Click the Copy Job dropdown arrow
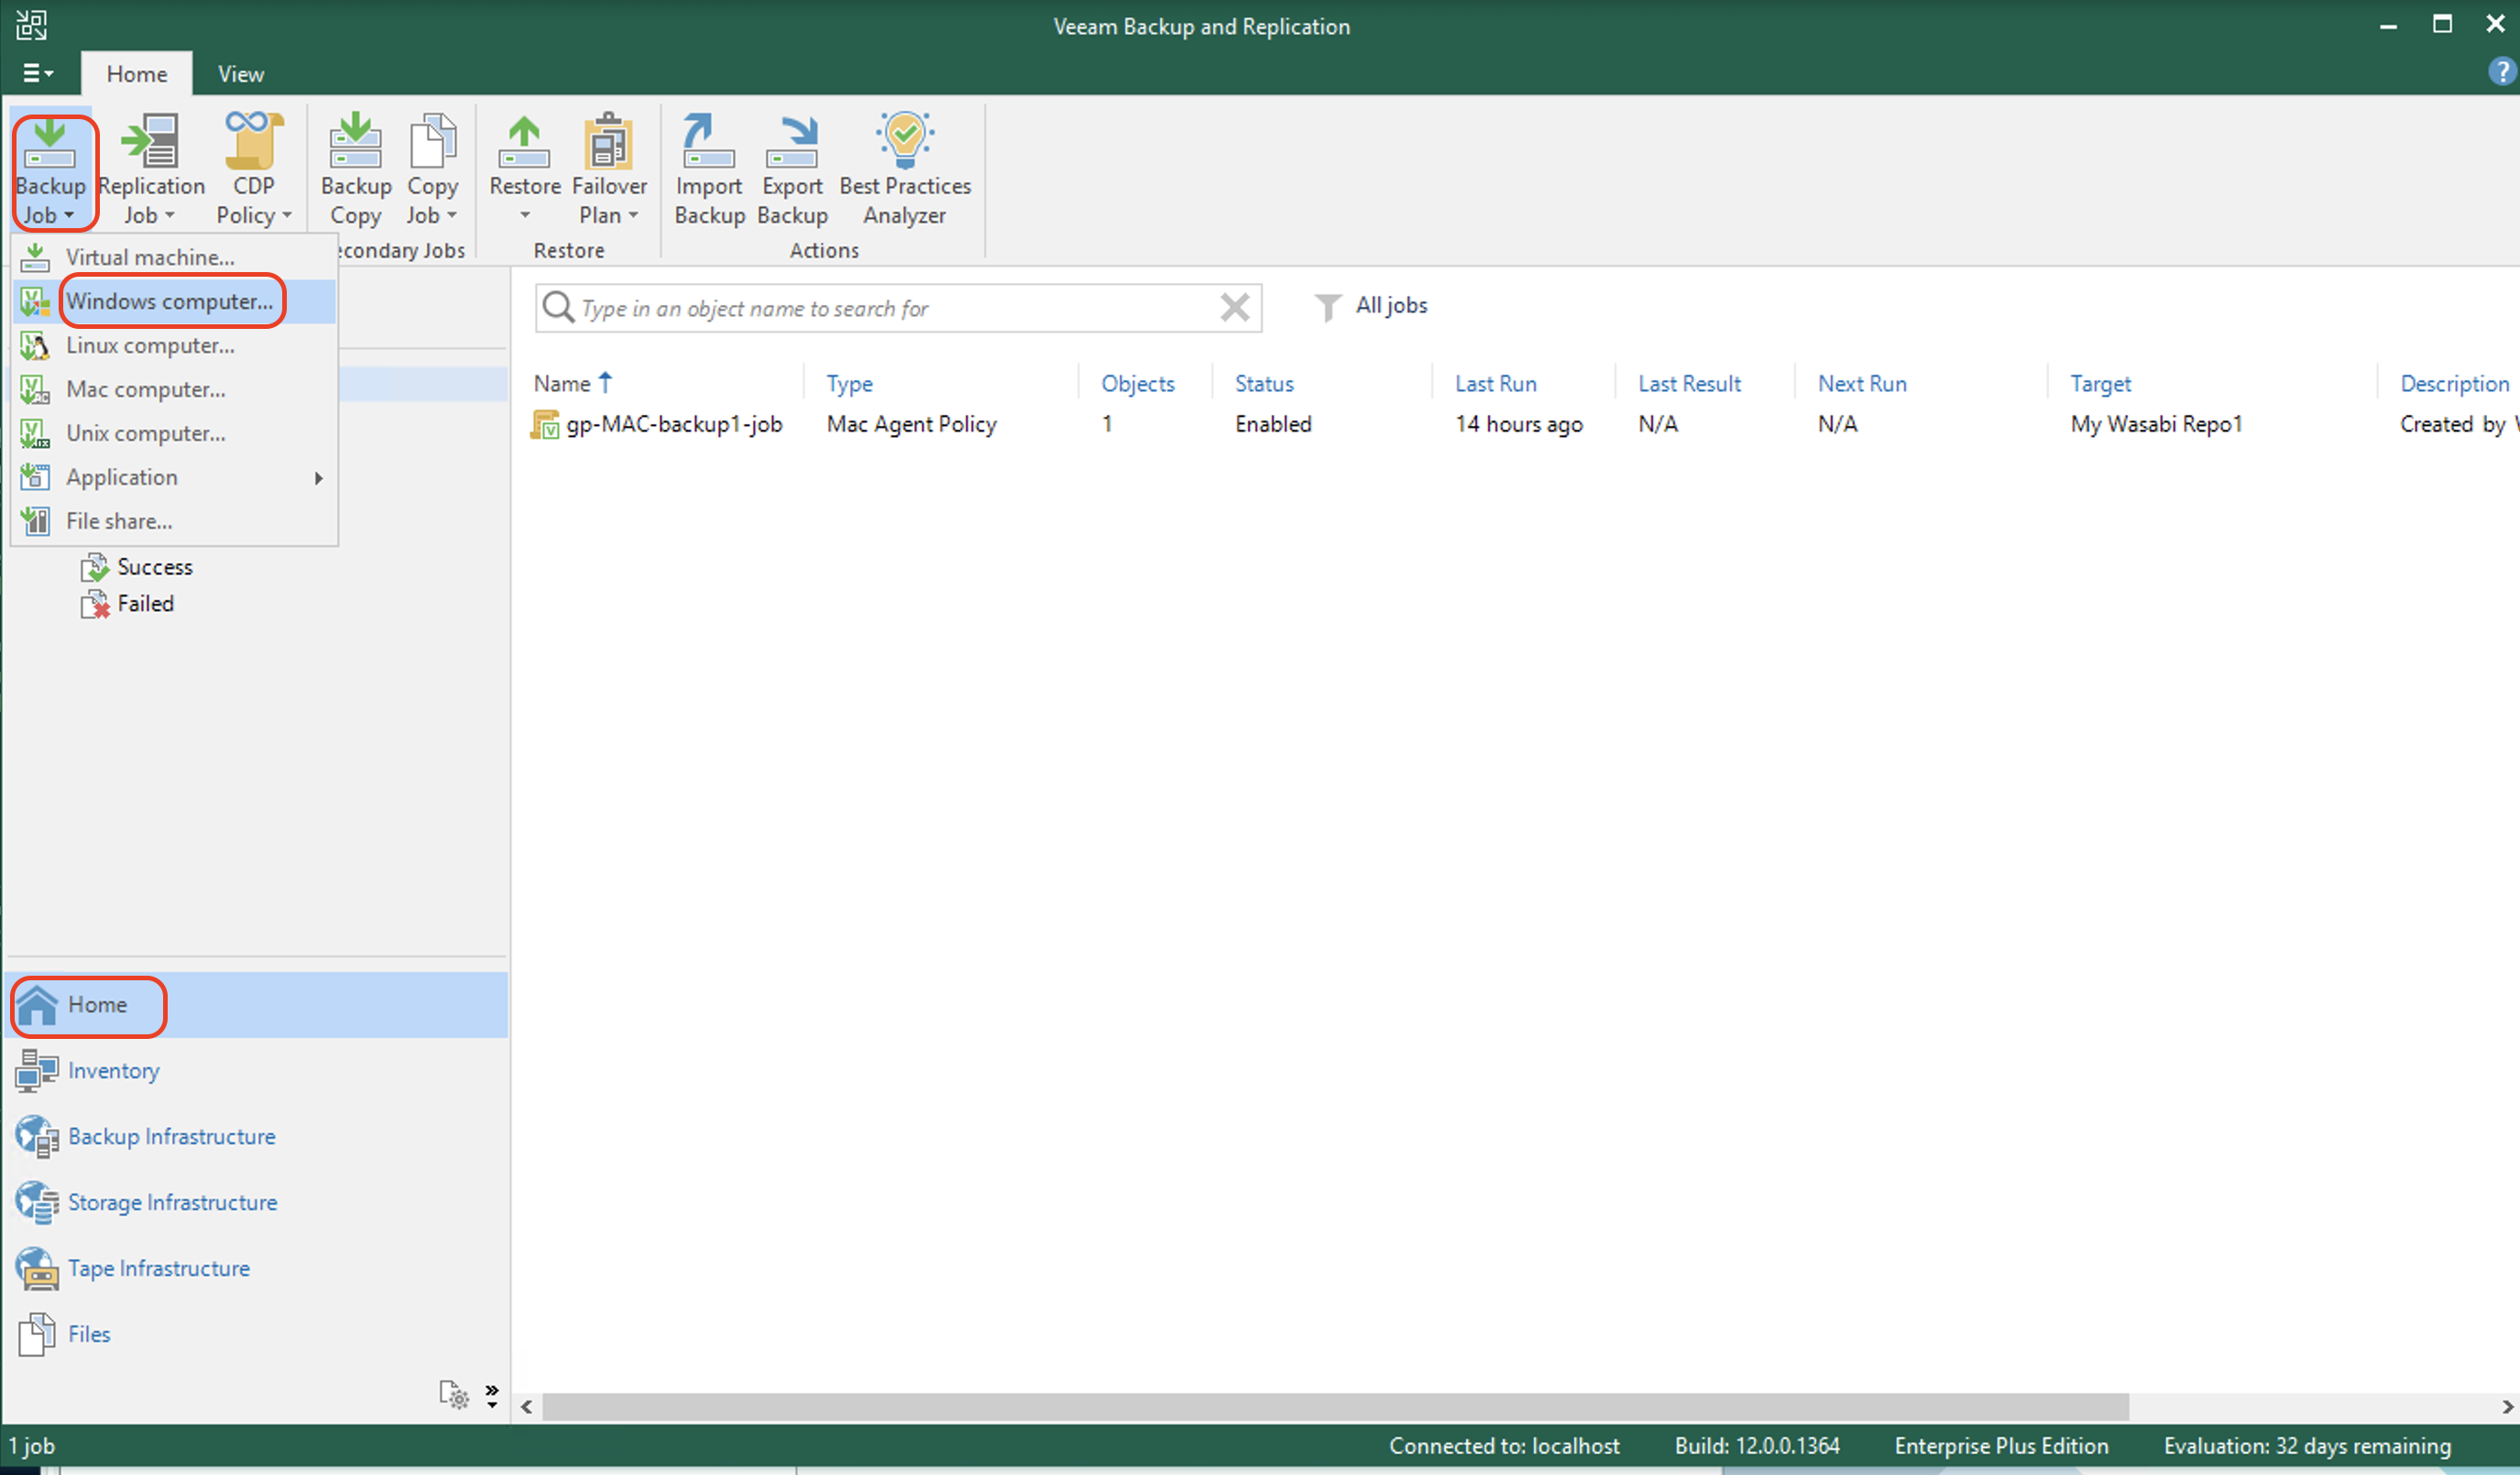Image resolution: width=2520 pixels, height=1475 pixels. 451,216
